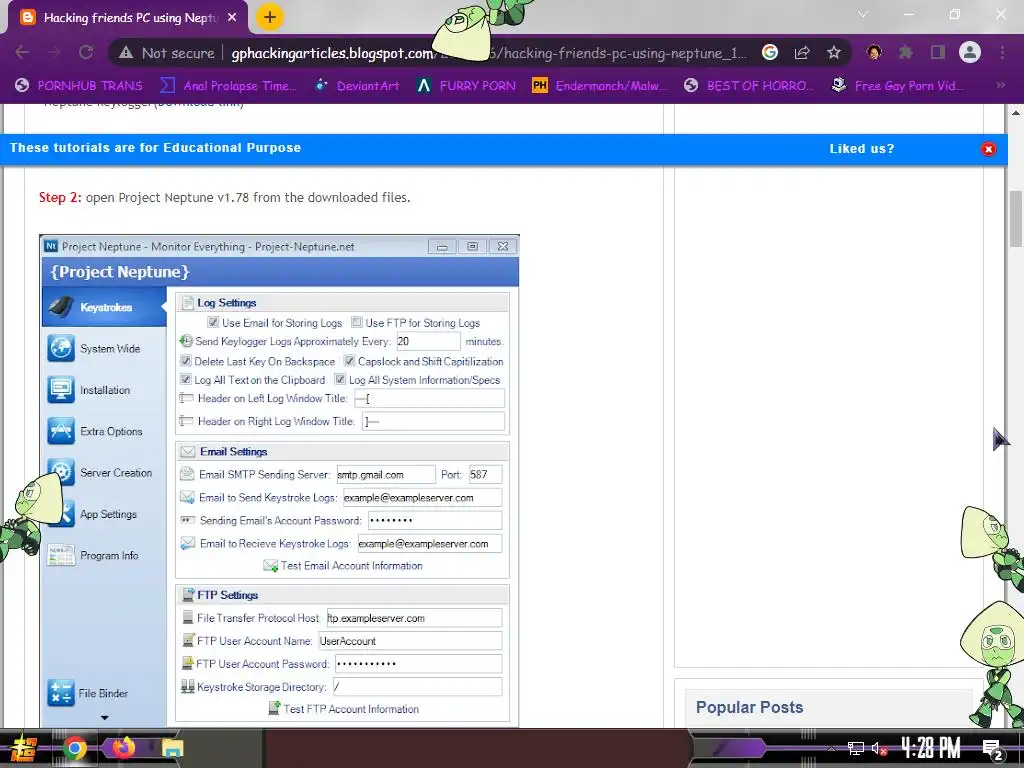
Task: Open the Windows Start button
Action: click(x=24, y=748)
